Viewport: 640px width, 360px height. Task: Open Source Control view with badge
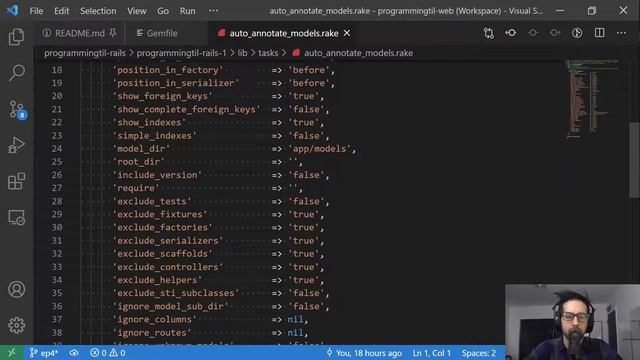(x=17, y=110)
